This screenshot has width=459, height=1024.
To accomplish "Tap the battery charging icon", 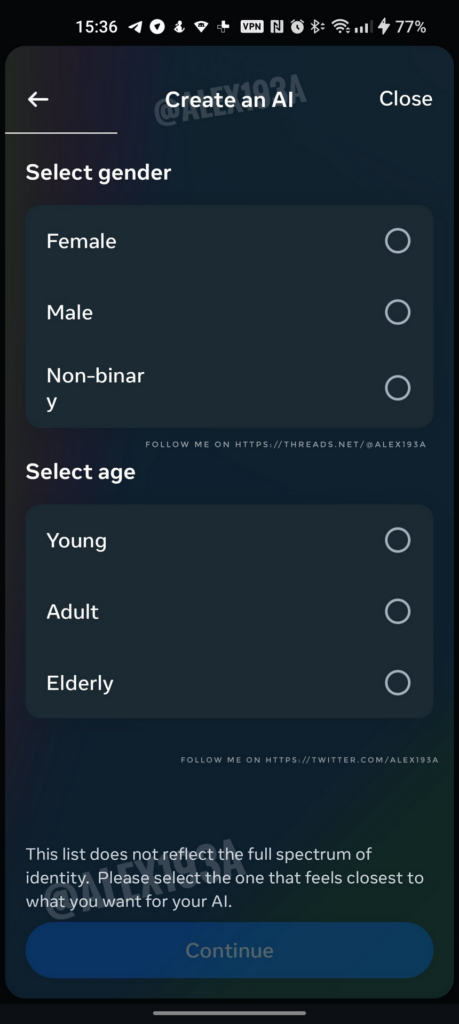I will click(x=384, y=27).
